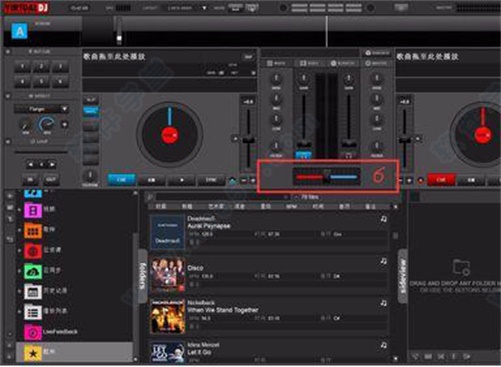Switch to the MIXER tab
This screenshot has width=501, height=367.
[276, 63]
